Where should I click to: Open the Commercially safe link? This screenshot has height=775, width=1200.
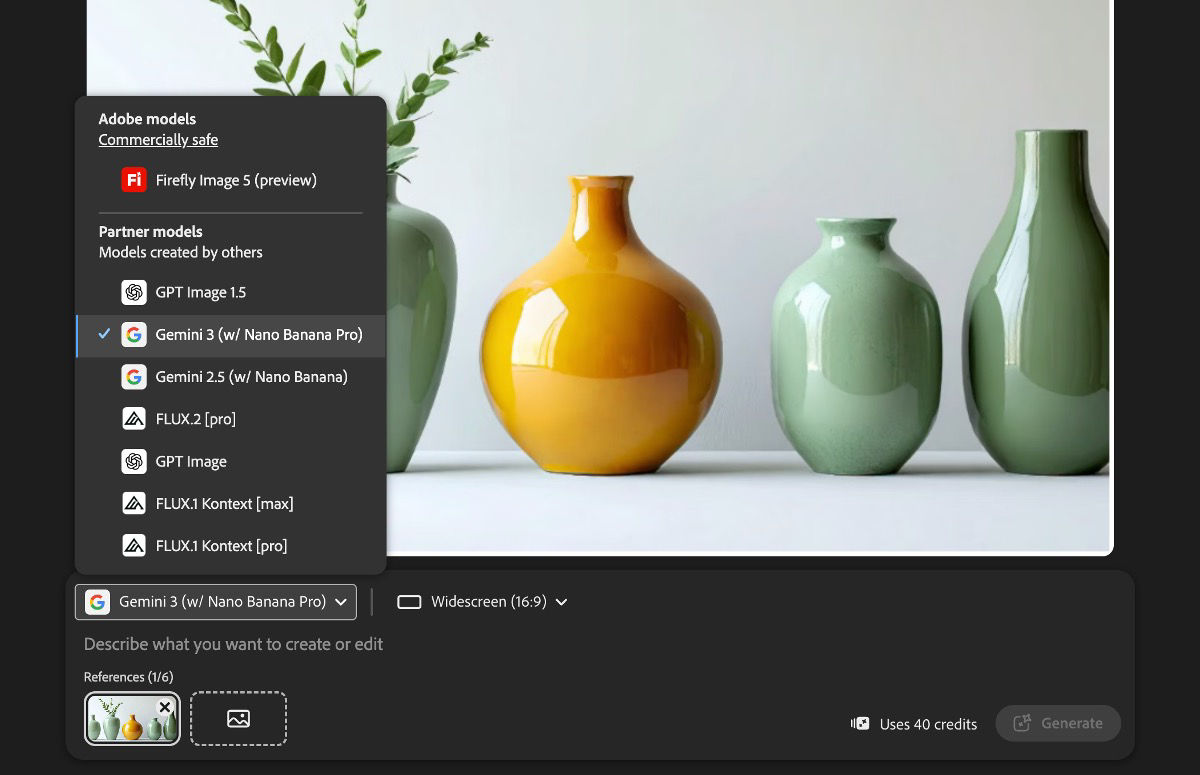[x=157, y=140]
